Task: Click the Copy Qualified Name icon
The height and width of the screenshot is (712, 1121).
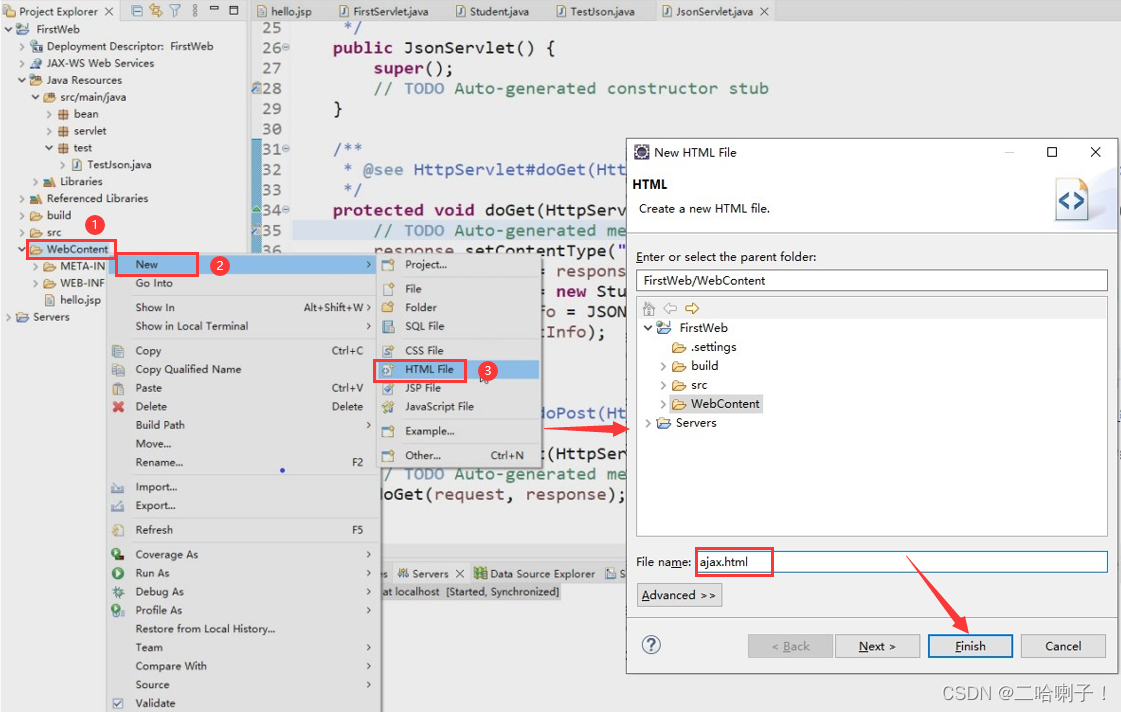Action: point(118,370)
